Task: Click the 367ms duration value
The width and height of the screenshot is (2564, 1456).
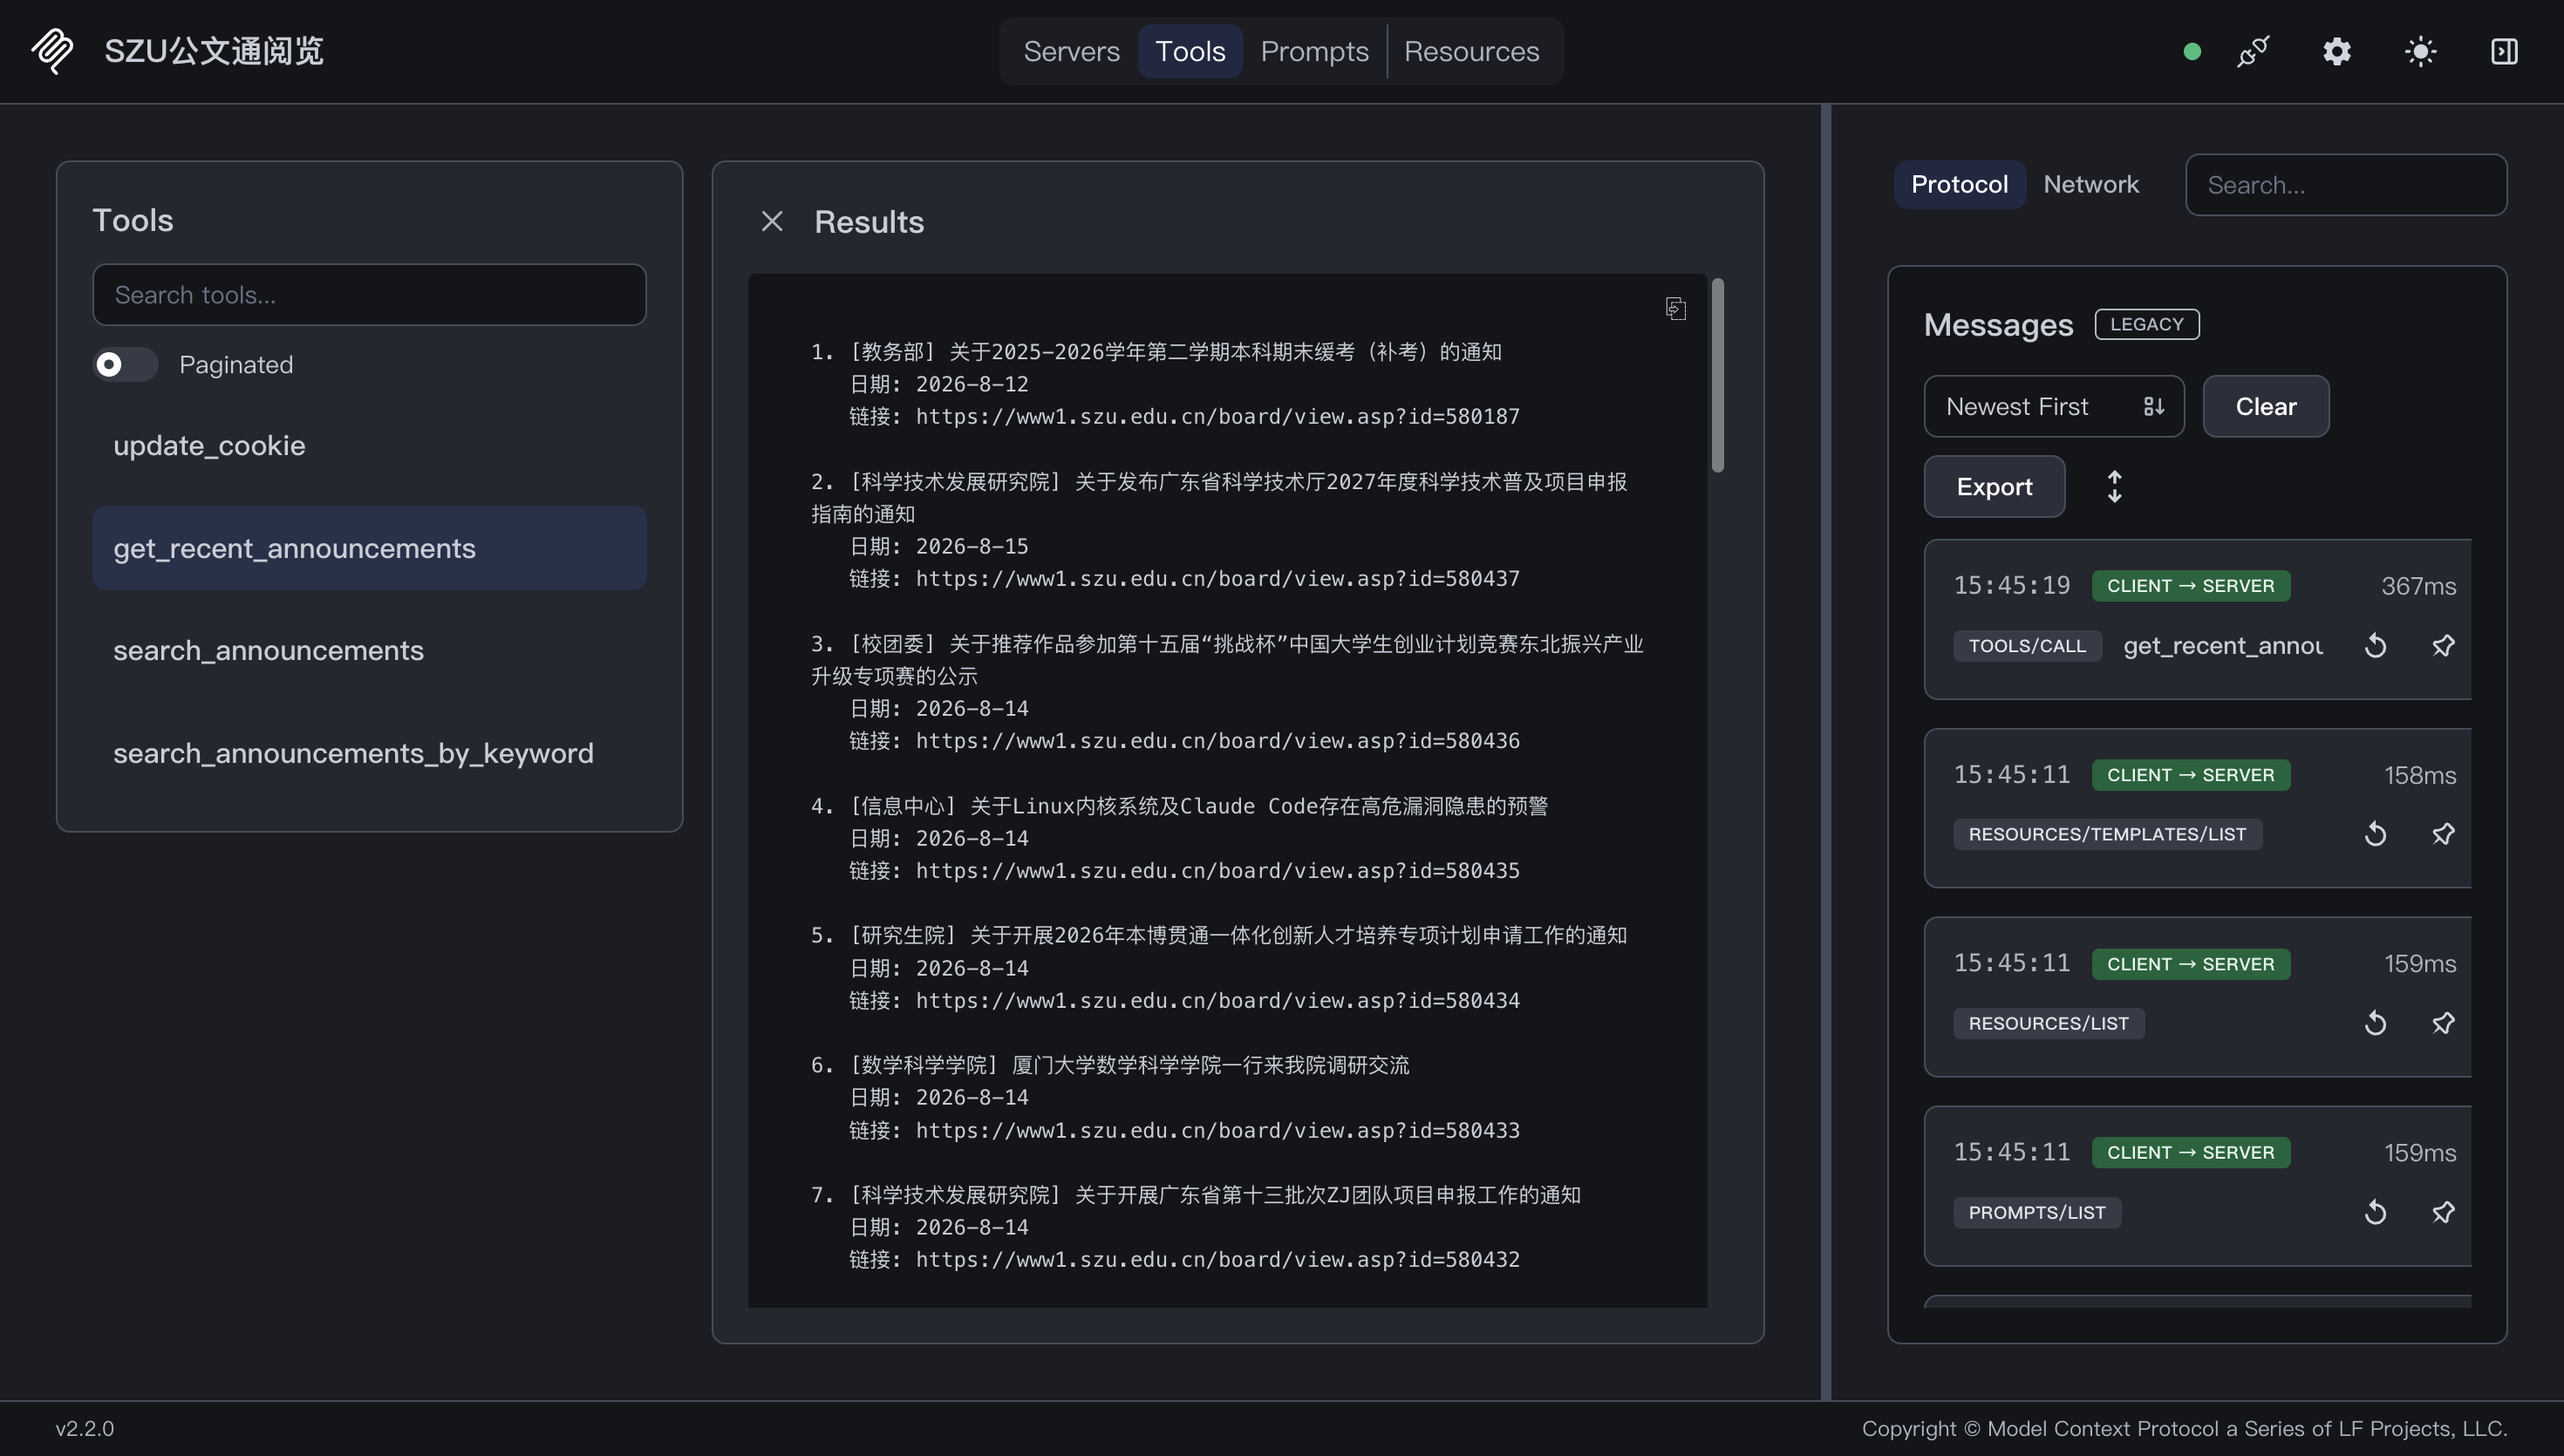Action: (x=2418, y=586)
